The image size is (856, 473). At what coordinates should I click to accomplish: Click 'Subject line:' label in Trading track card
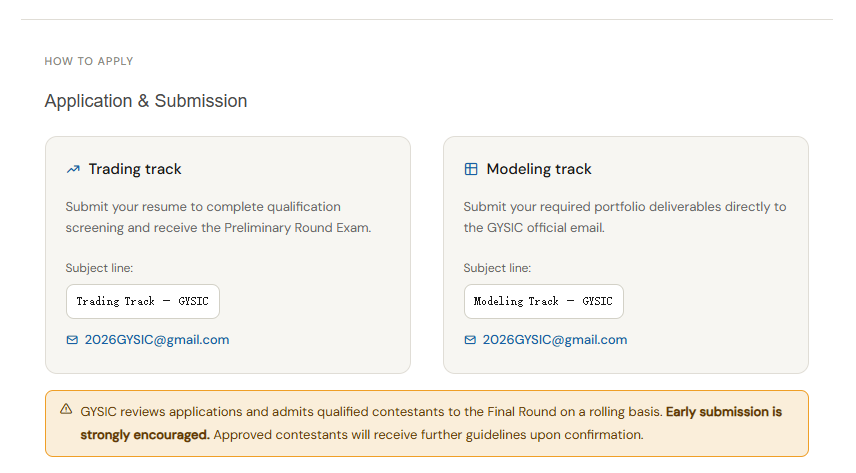99,268
